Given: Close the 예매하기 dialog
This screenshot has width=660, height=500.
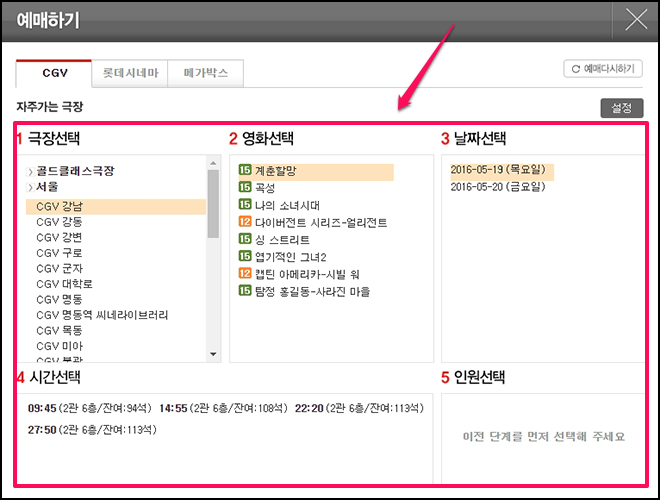Looking at the screenshot, I should 636,20.
